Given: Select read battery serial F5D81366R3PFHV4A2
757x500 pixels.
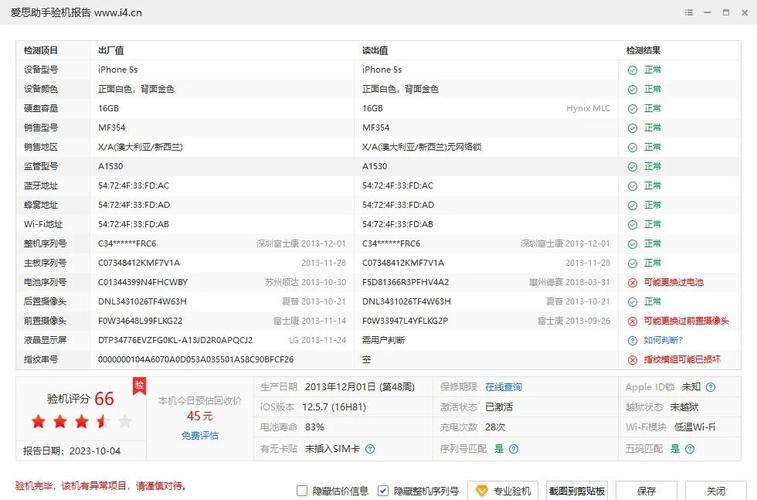Looking at the screenshot, I should (x=406, y=282).
